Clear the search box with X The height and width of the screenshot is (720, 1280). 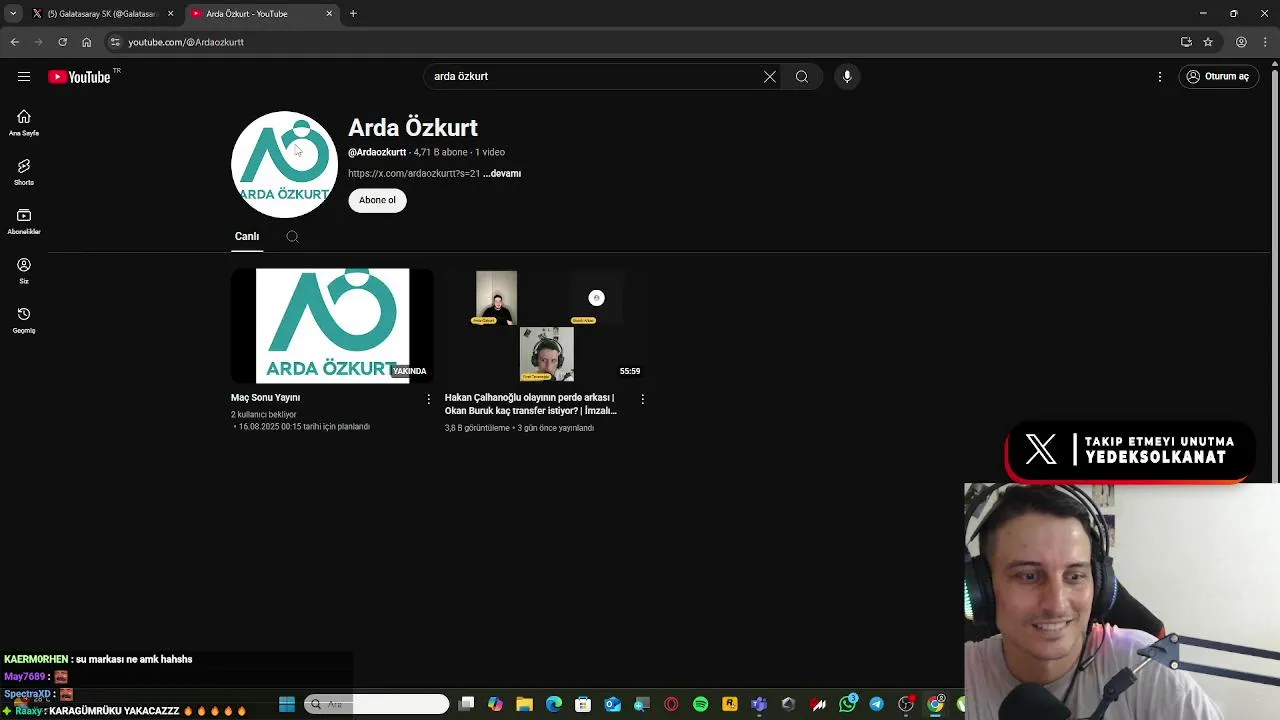coord(770,76)
